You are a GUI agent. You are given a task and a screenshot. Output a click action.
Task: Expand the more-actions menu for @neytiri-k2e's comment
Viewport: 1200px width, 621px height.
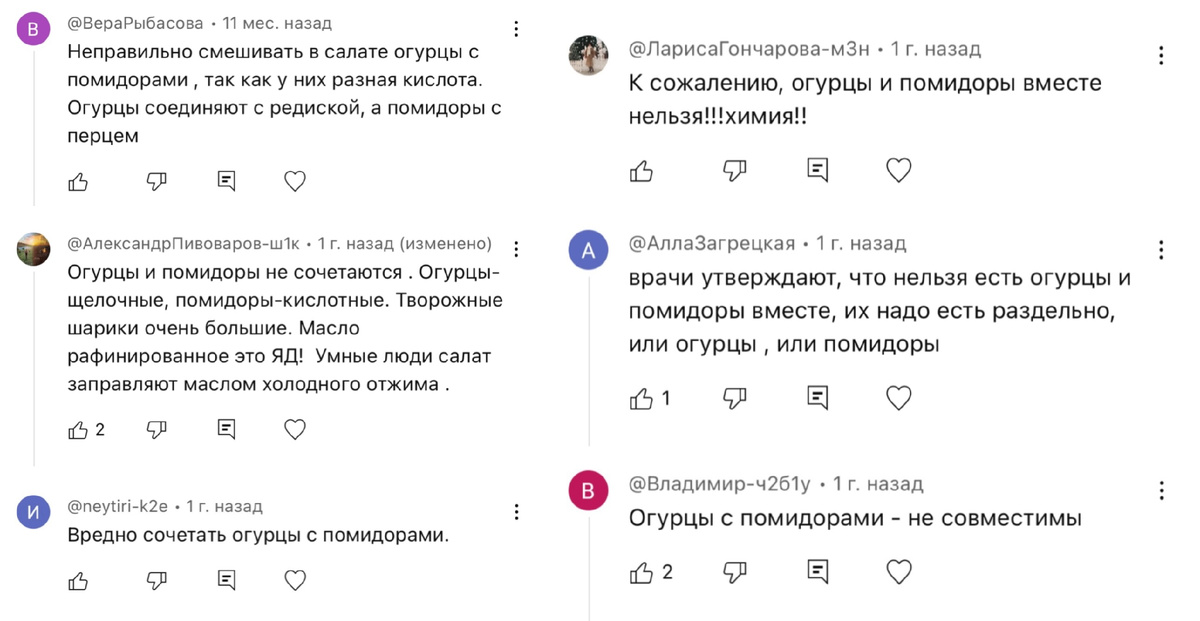click(516, 512)
